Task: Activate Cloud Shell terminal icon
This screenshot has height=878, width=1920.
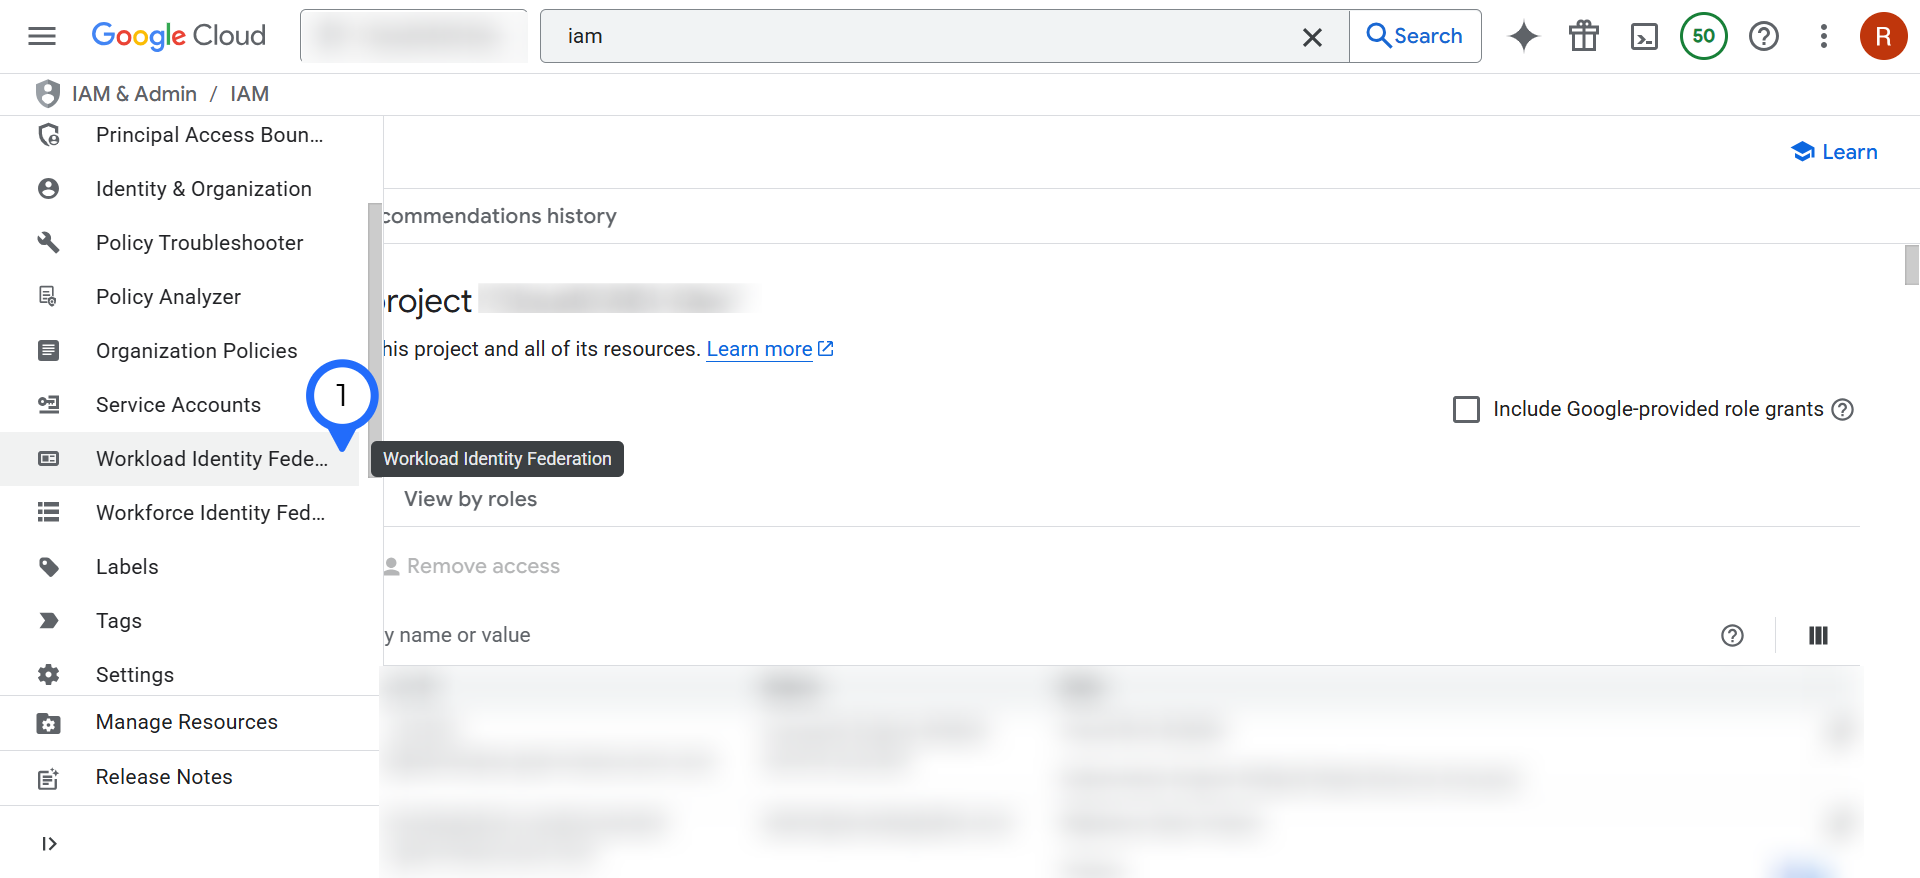Action: pyautogui.click(x=1643, y=36)
